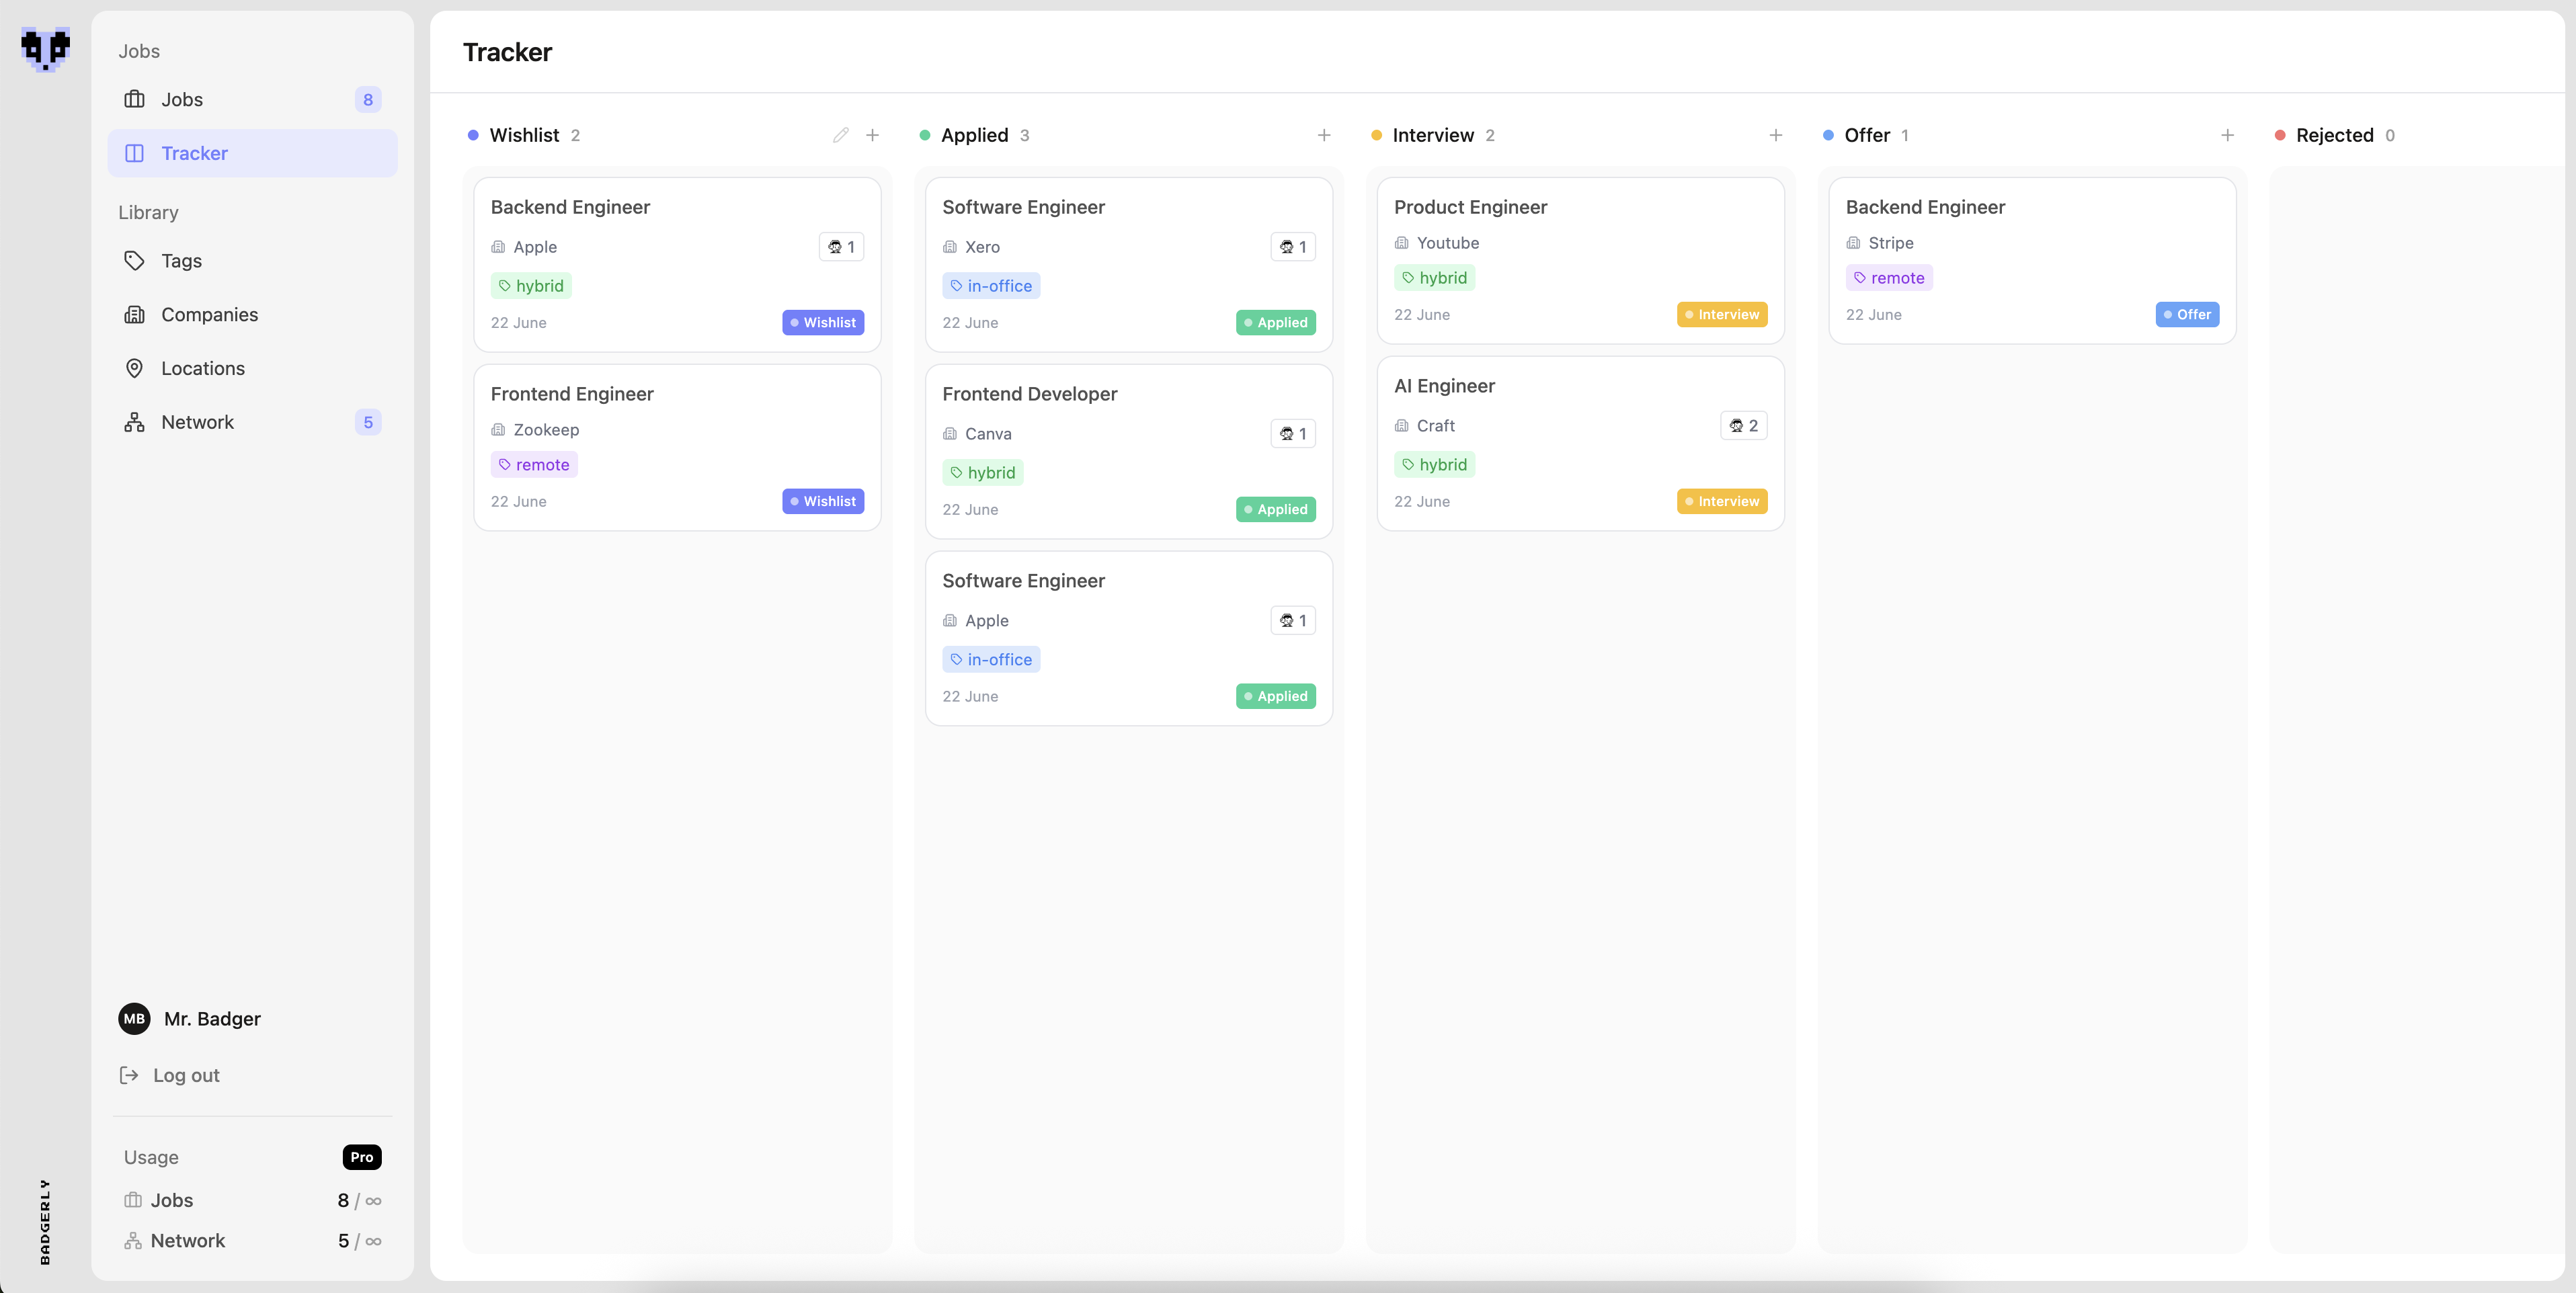The image size is (2576, 1293).
Task: Click the Wishlist status badge on Zookeep card
Action: coord(823,501)
